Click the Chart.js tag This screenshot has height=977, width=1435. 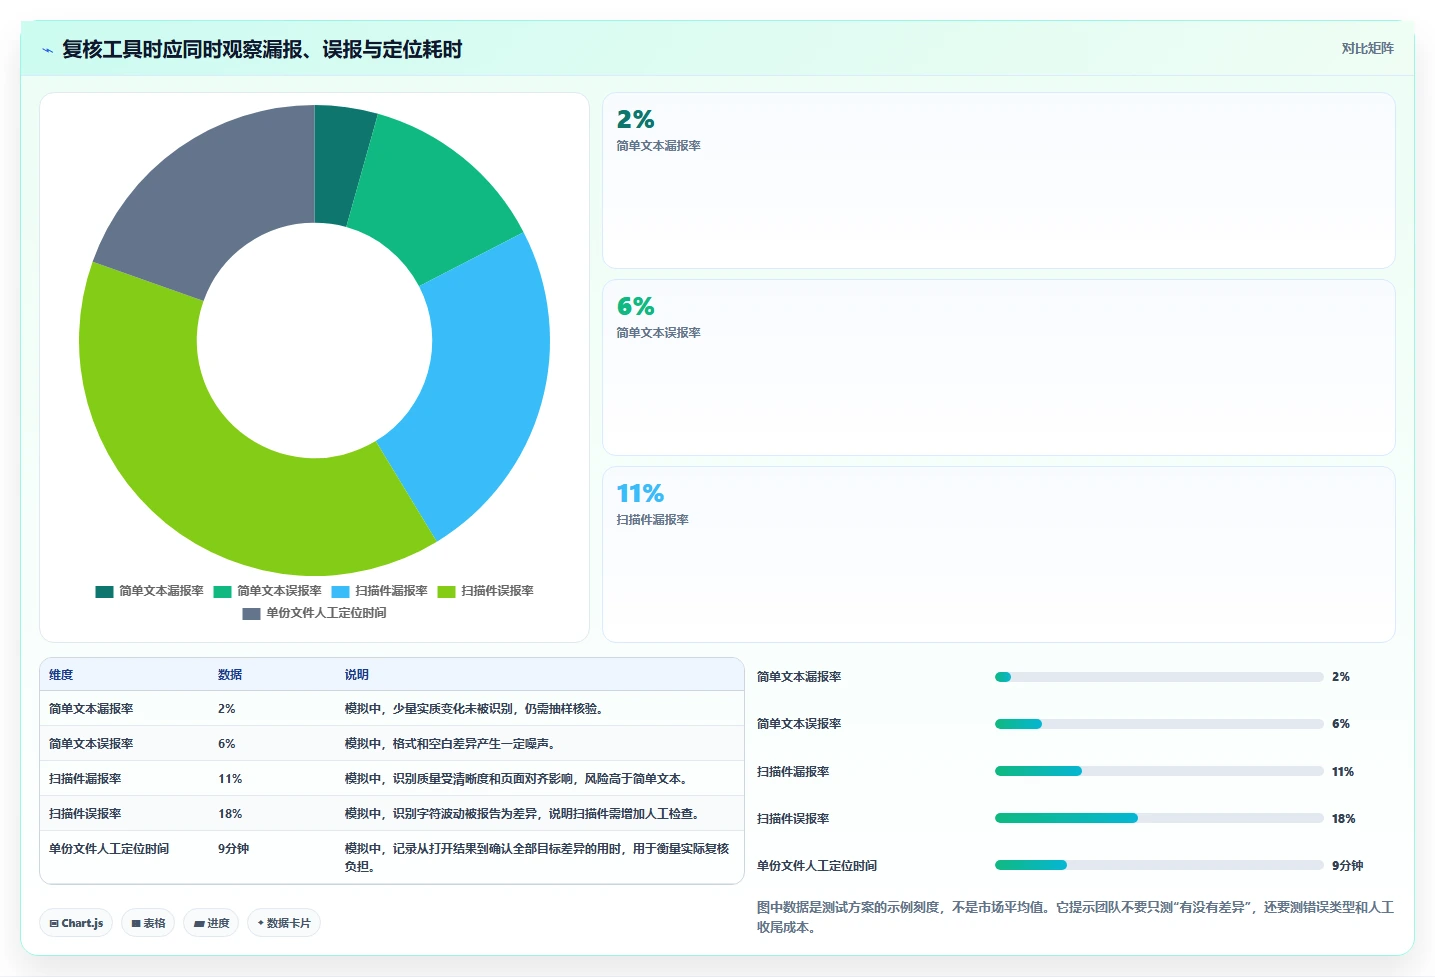pyautogui.click(x=76, y=923)
